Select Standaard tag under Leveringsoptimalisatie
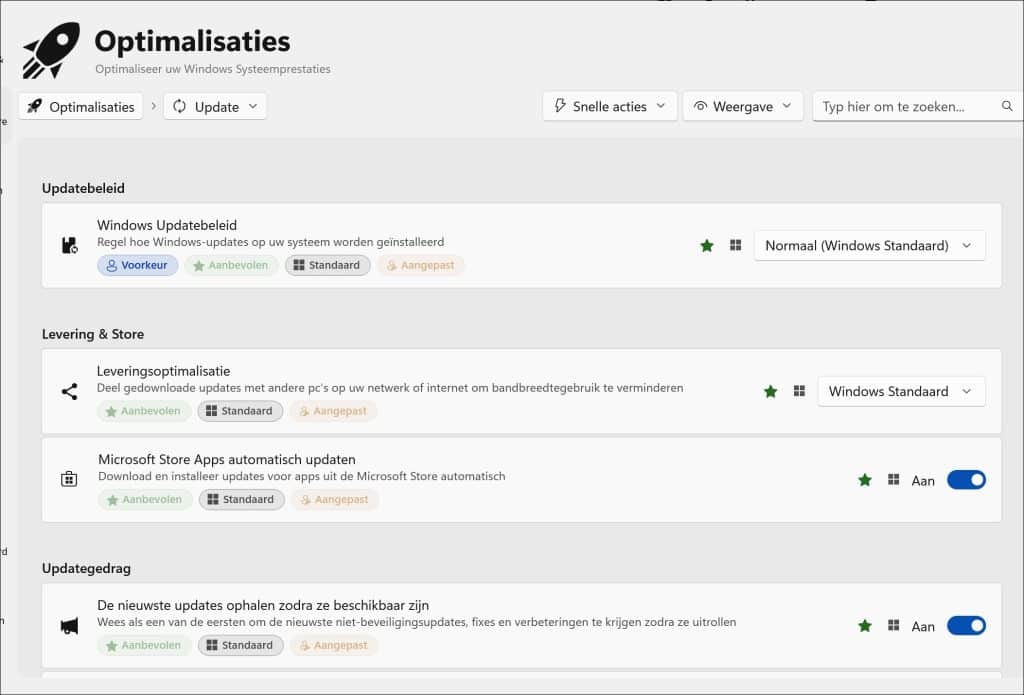The image size is (1024, 695). coord(240,411)
